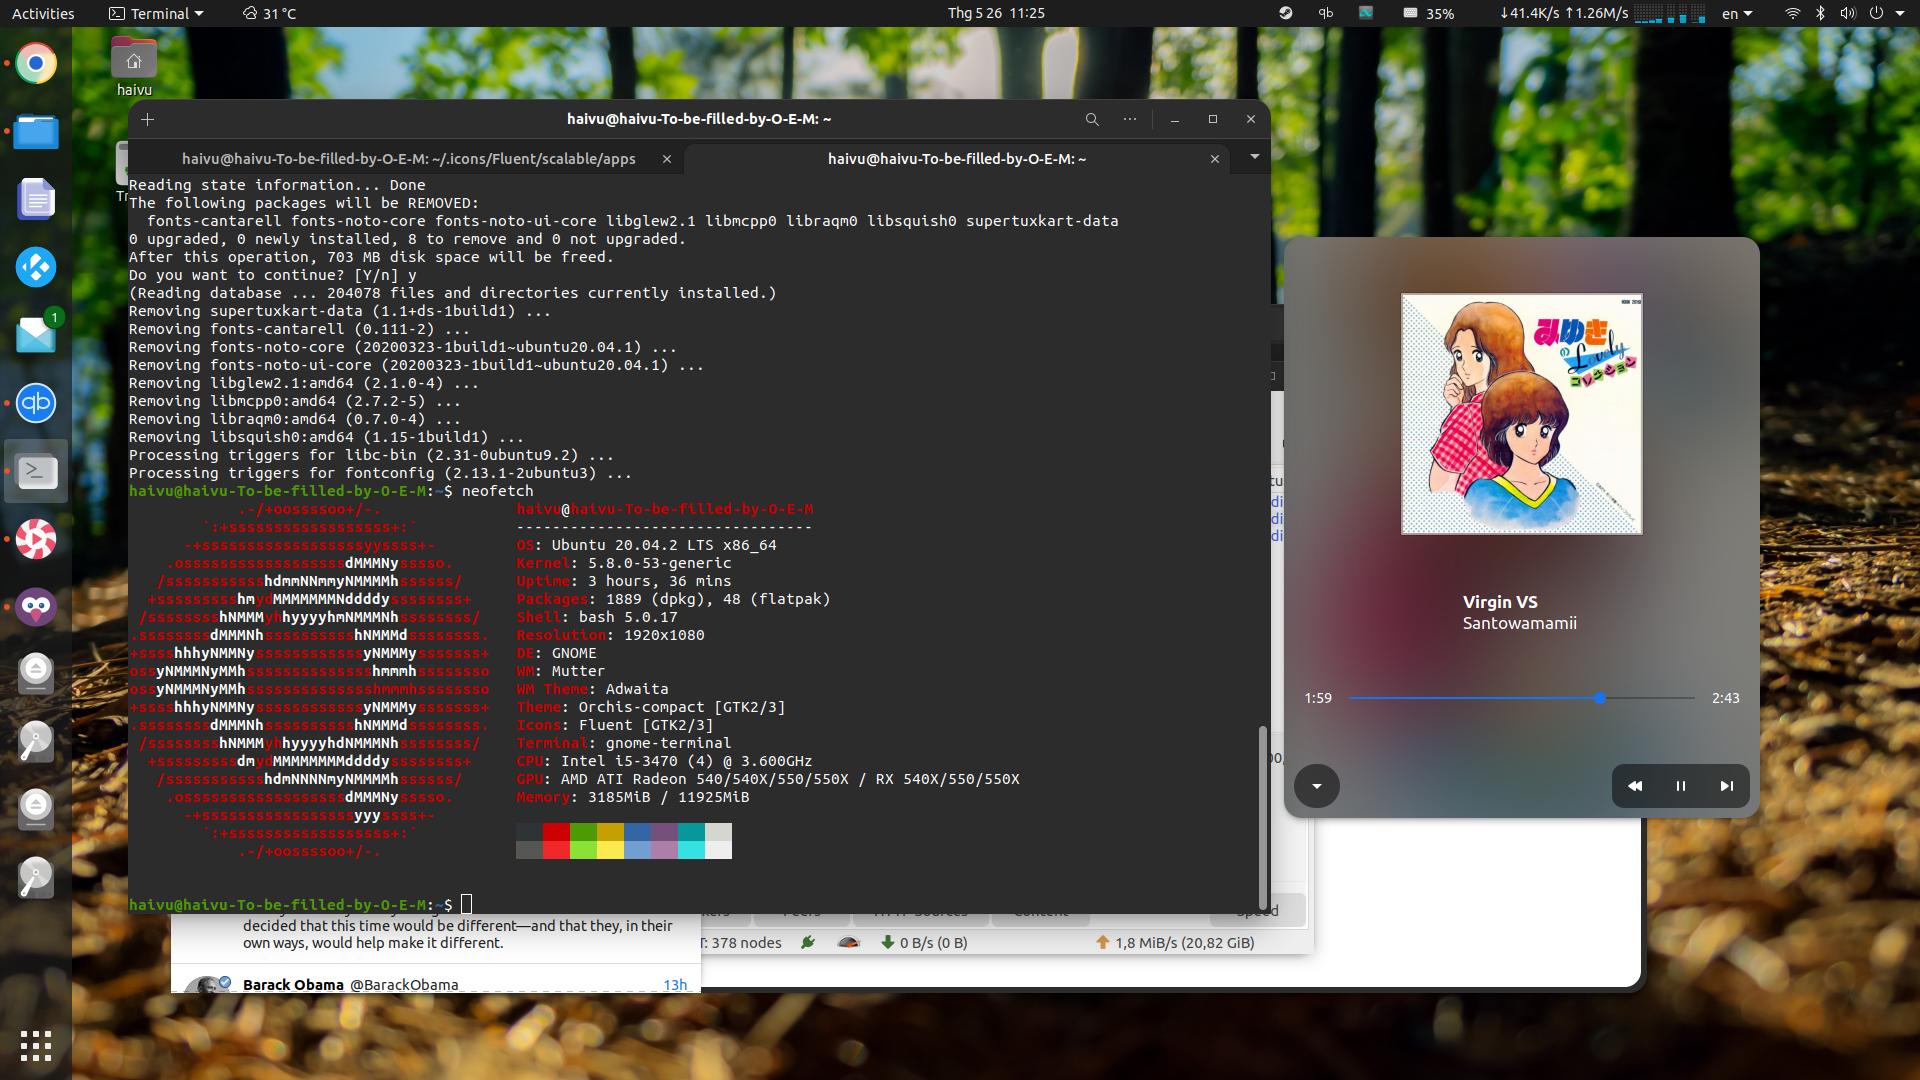Search in terminal with magnifier icon

coord(1092,120)
